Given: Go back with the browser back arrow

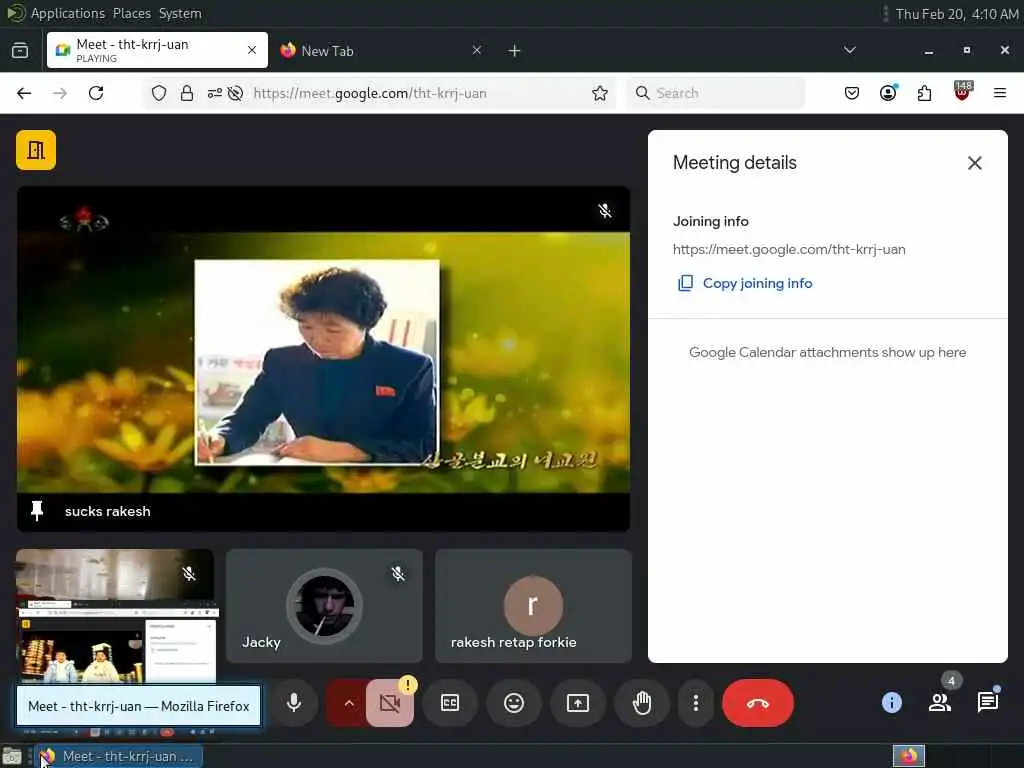Looking at the screenshot, I should click(24, 93).
